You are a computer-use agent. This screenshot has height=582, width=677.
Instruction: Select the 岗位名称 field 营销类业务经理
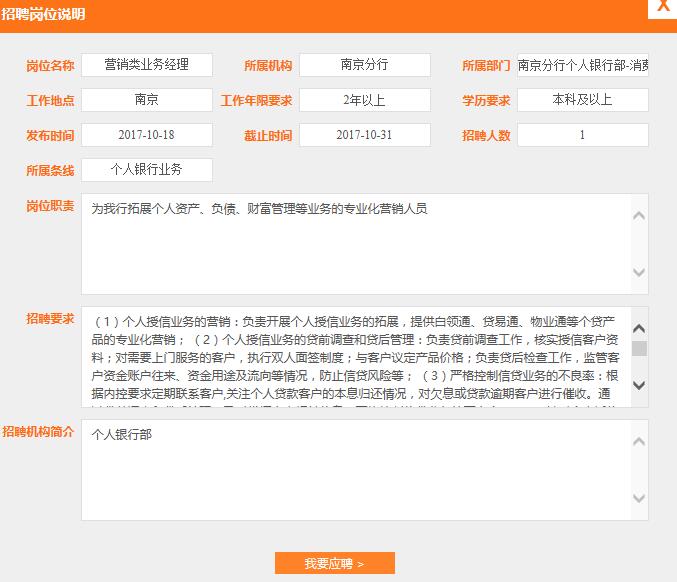pos(147,65)
